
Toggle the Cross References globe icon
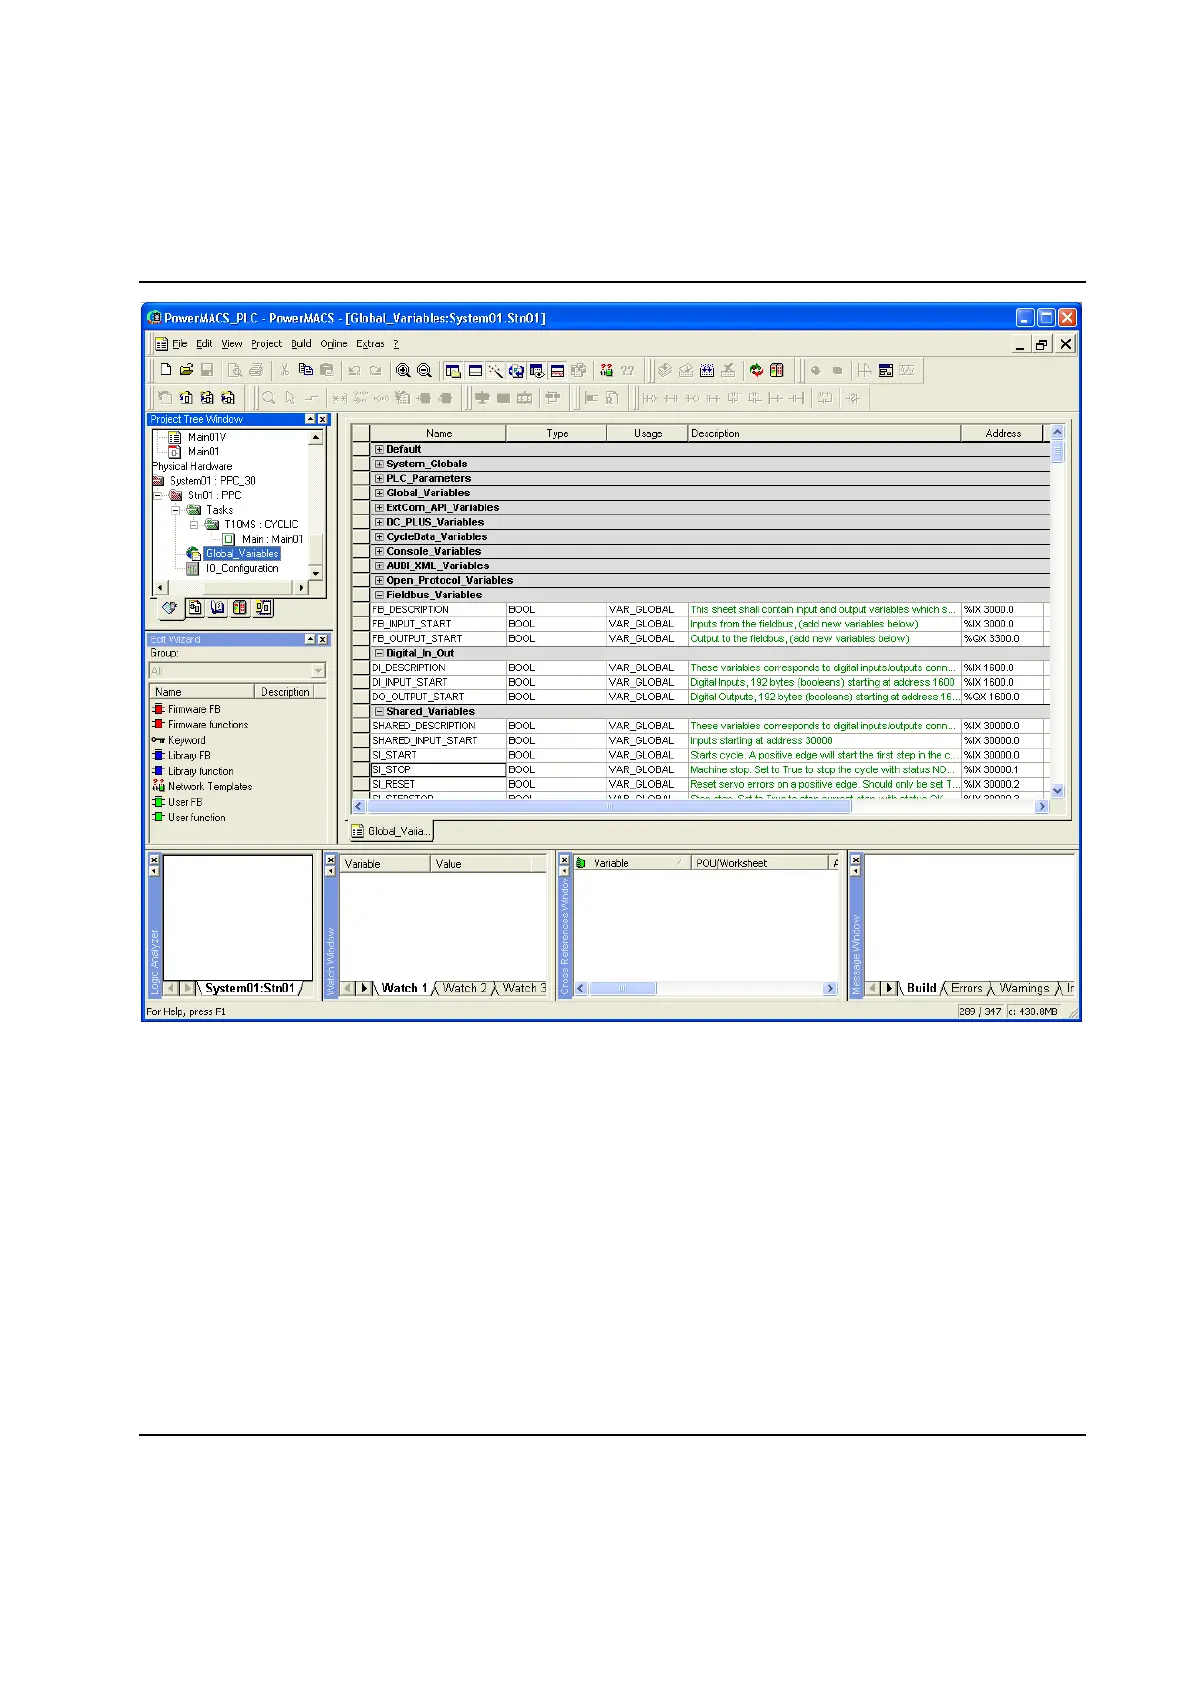coord(516,370)
